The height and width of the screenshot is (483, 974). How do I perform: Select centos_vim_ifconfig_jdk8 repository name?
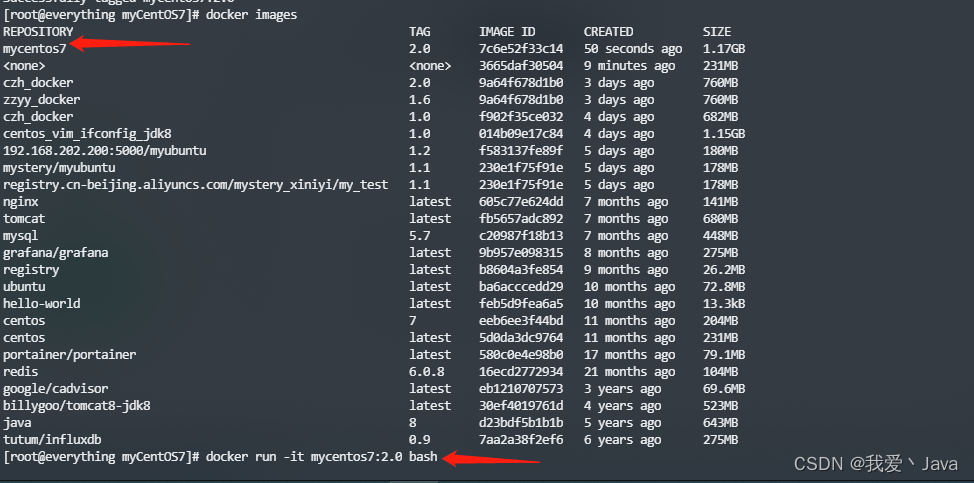(87, 133)
